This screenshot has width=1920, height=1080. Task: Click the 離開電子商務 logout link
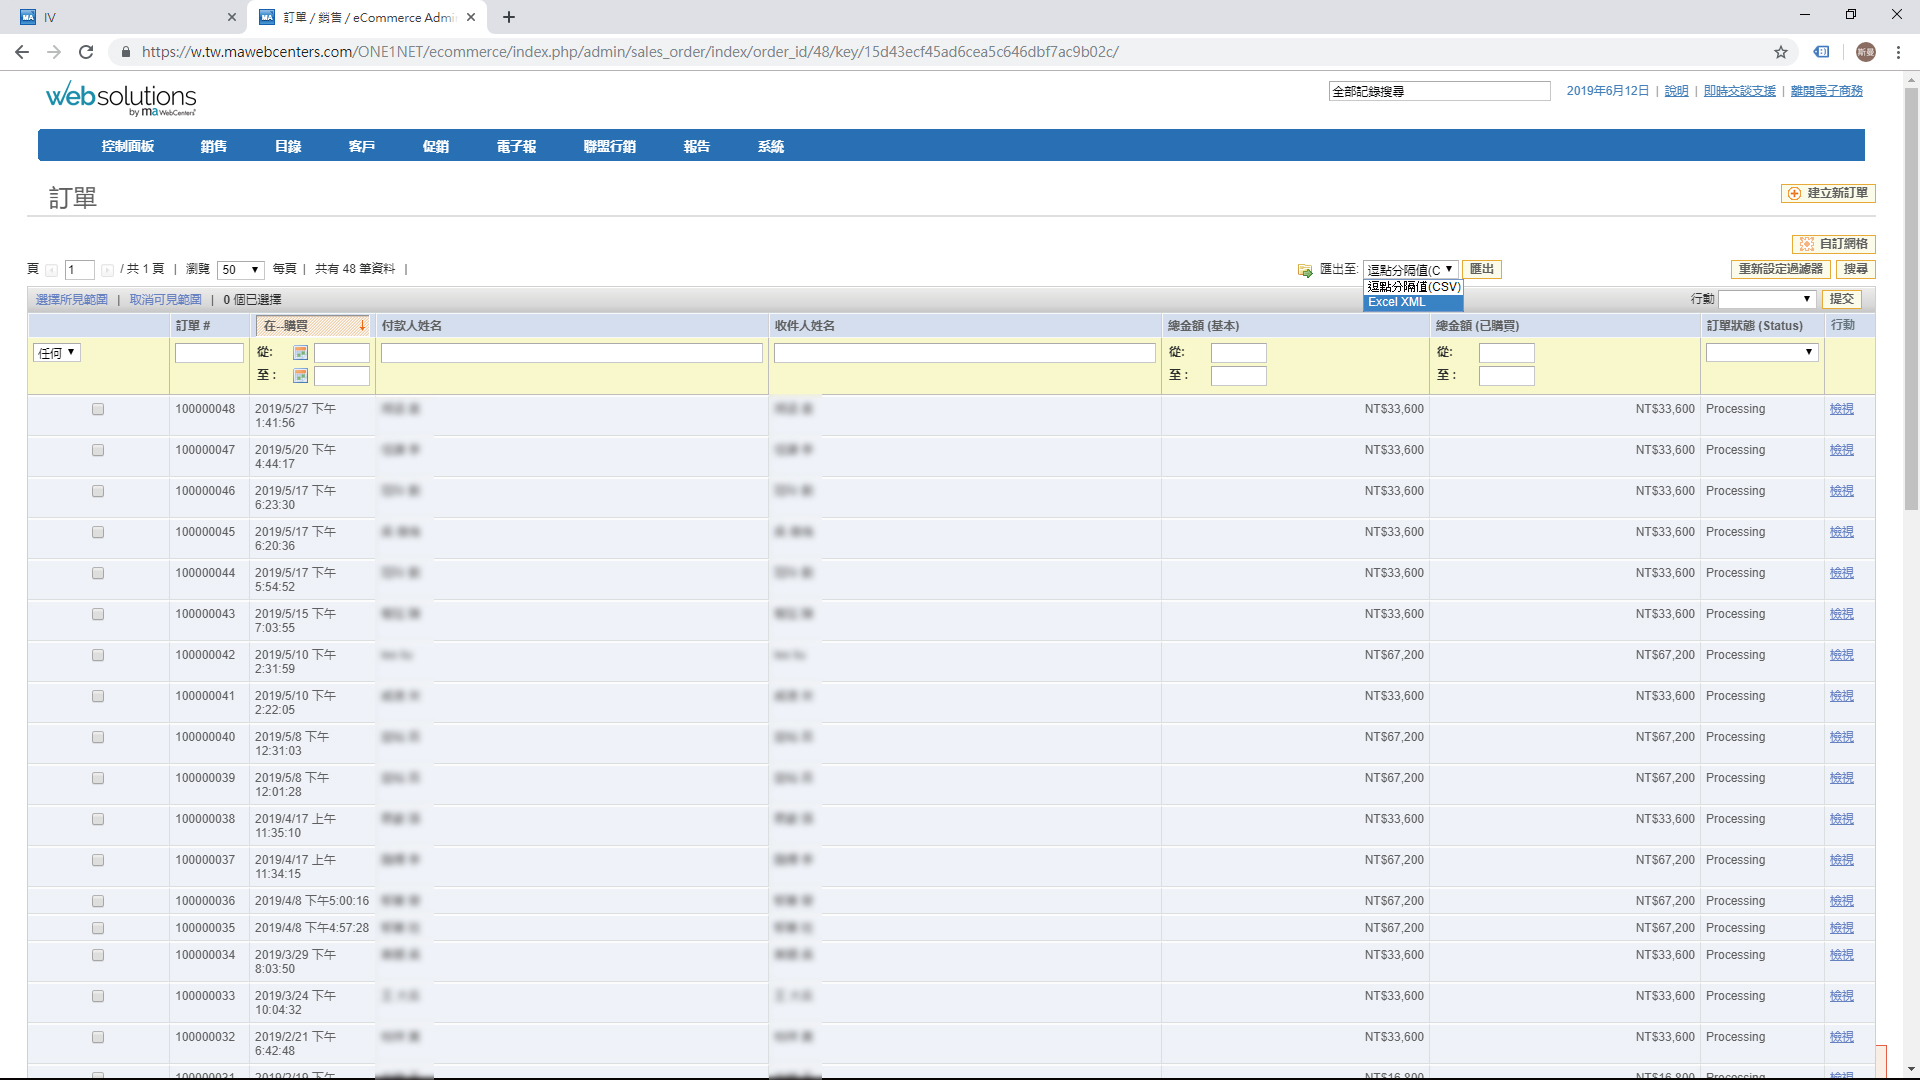[x=1827, y=91]
